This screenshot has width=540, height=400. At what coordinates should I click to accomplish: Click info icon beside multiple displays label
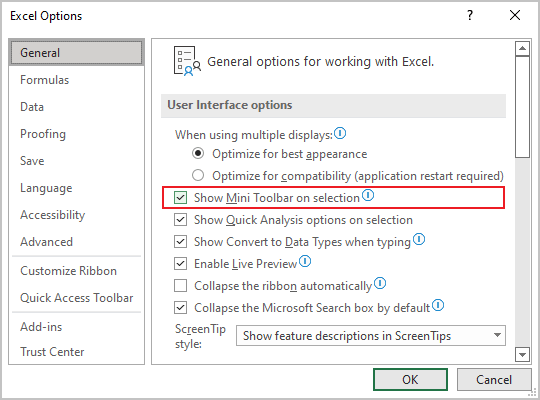coord(340,133)
